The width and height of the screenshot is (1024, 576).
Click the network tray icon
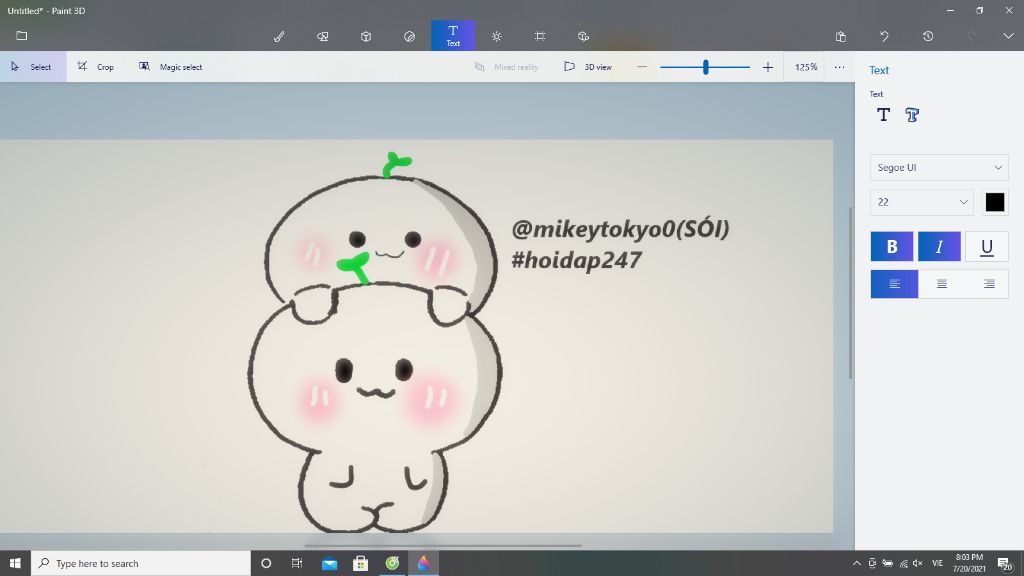click(904, 563)
